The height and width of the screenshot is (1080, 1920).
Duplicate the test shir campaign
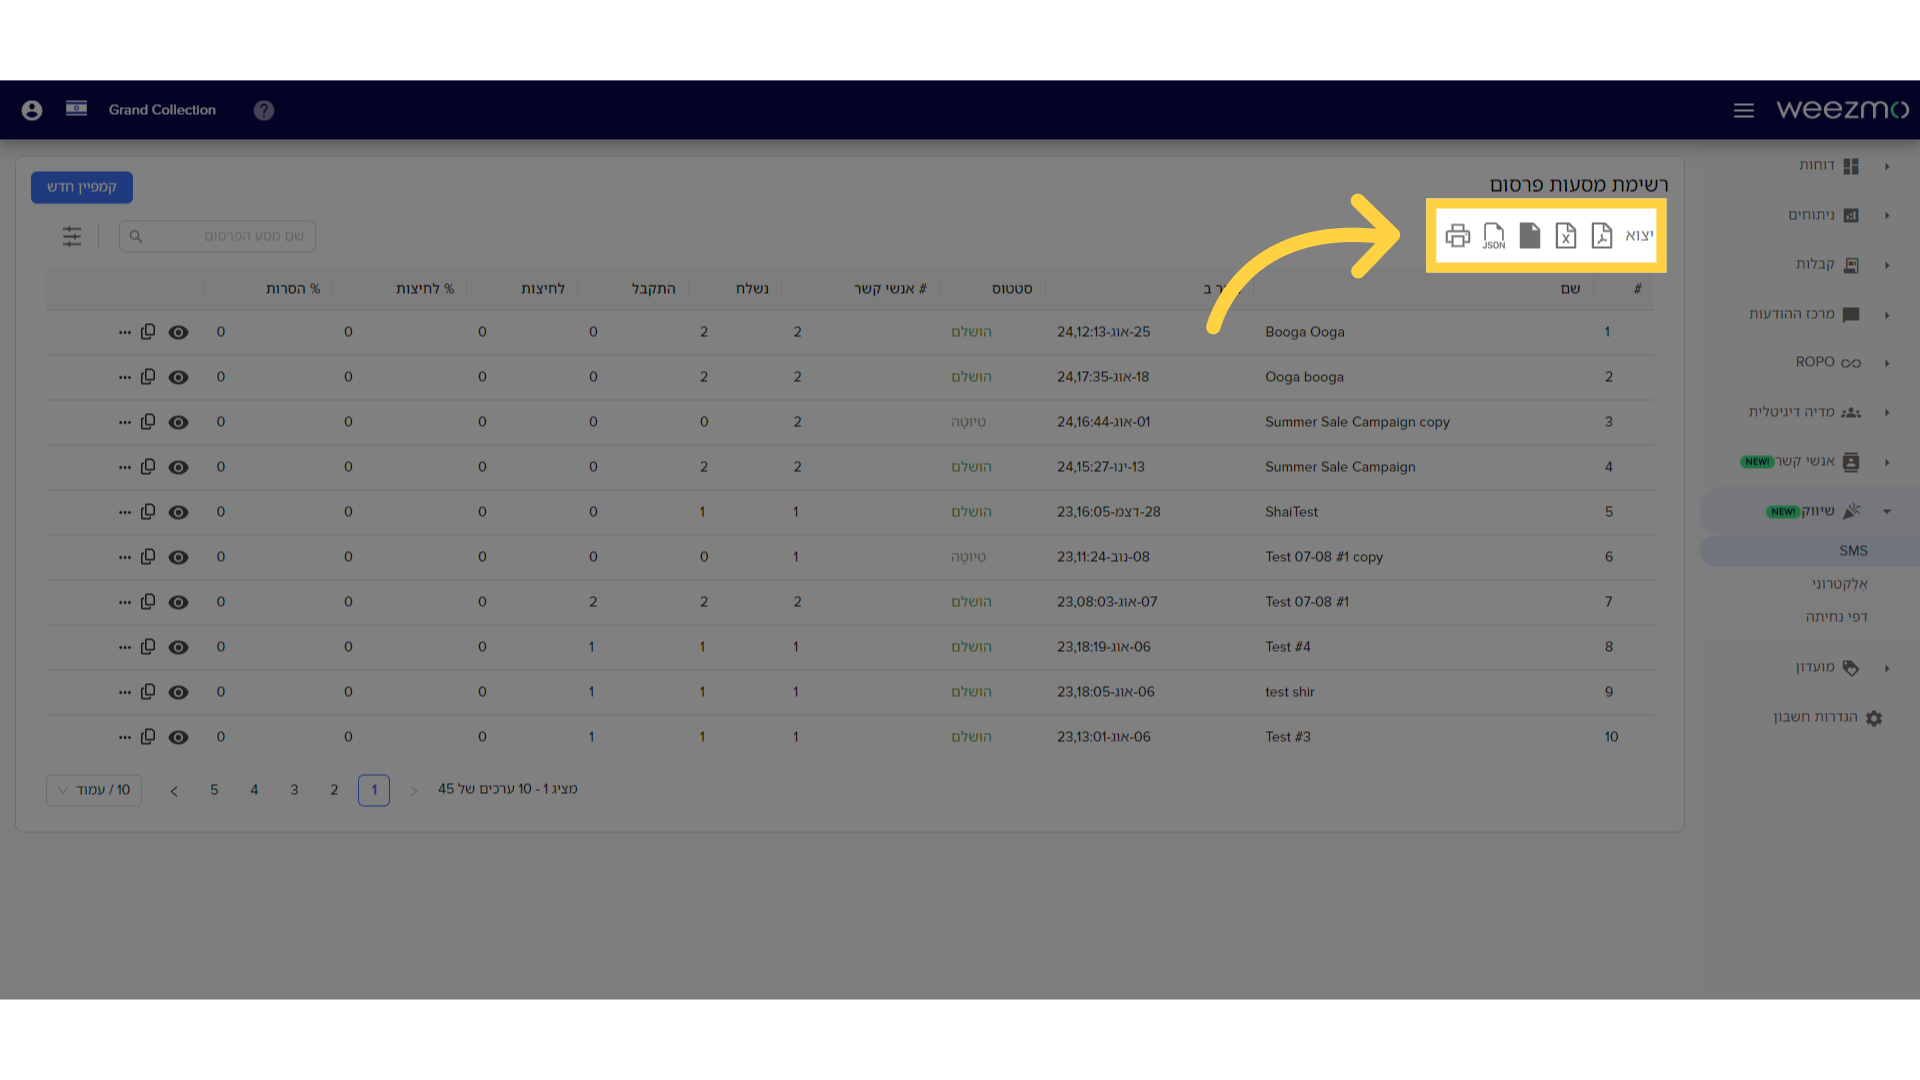[x=148, y=692]
